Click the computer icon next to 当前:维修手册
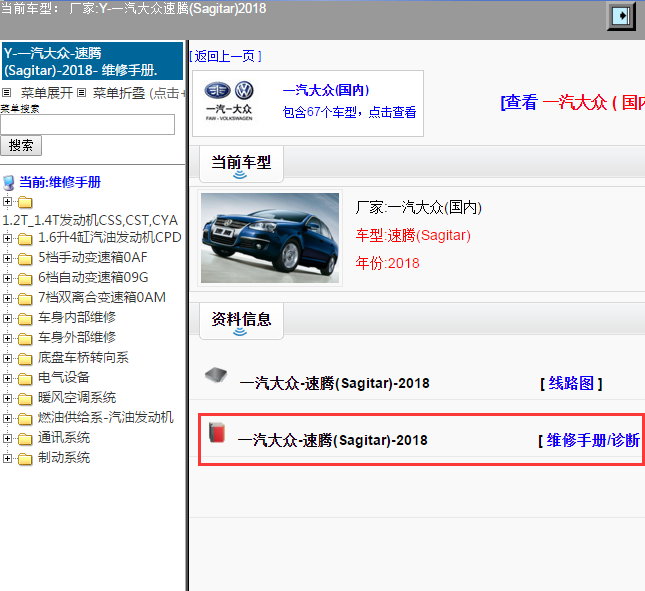This screenshot has height=591, width=645. 9,183
